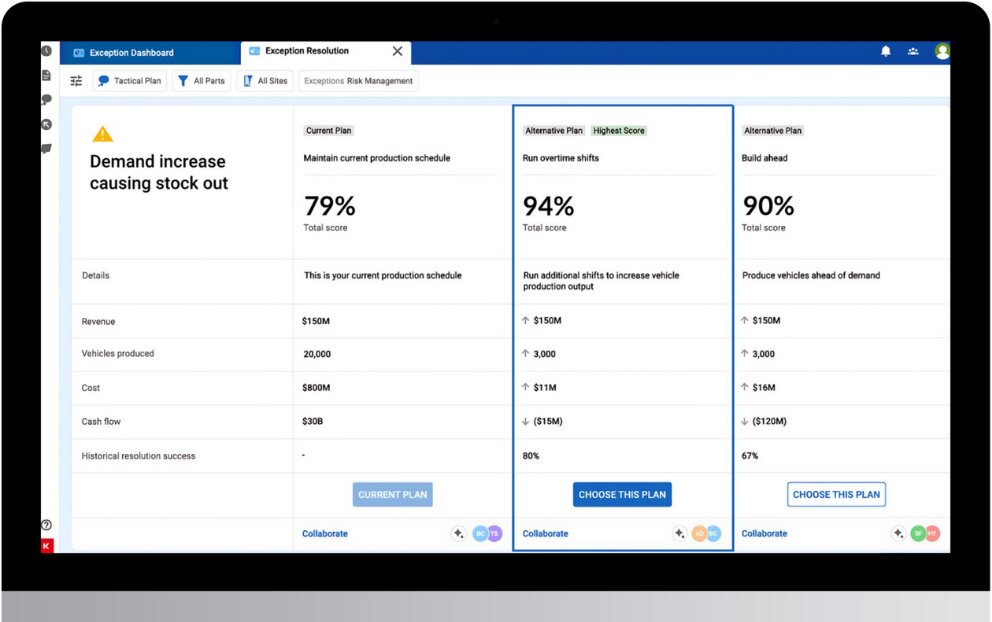
Task: Click Collaborate under the current plan
Action: tap(325, 534)
